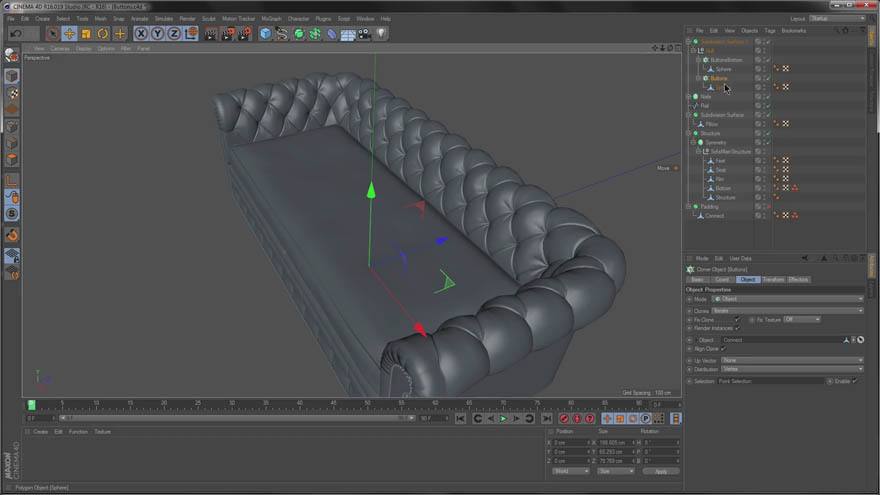Screen dimensions: 880x495
Task: Select the Pillow object in Object Manager
Action: point(711,124)
